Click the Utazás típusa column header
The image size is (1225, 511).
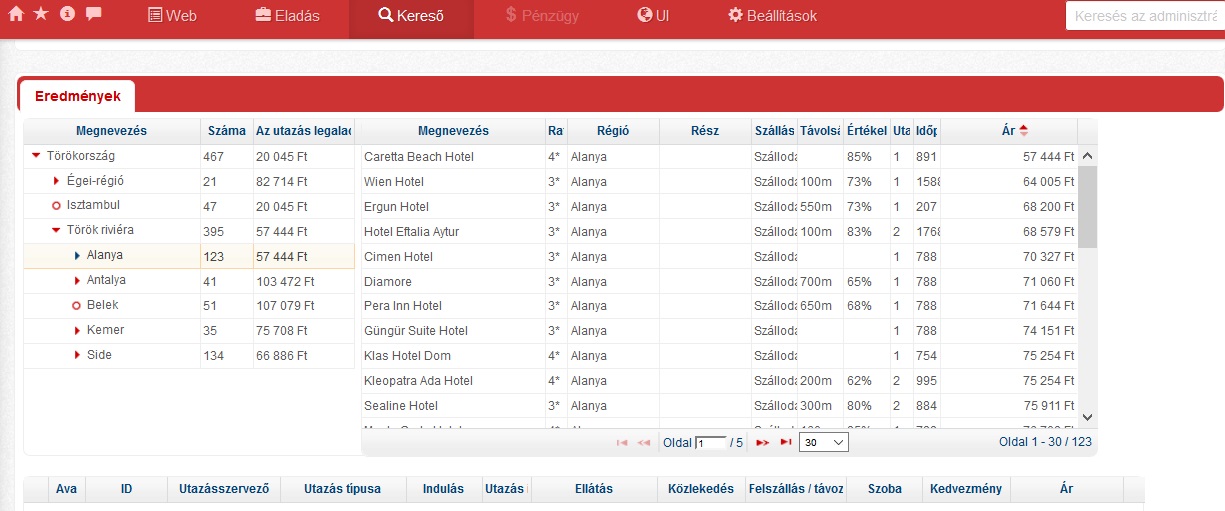pos(344,489)
